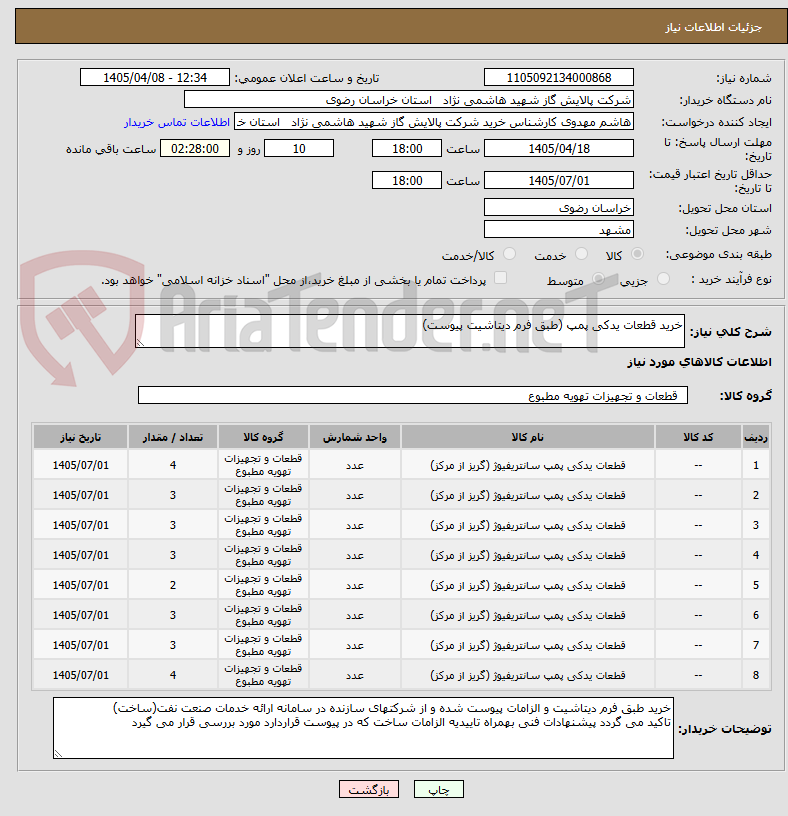Click the date 1405/07/01 in row 3
Screen dimensions: 788x816
81,525
